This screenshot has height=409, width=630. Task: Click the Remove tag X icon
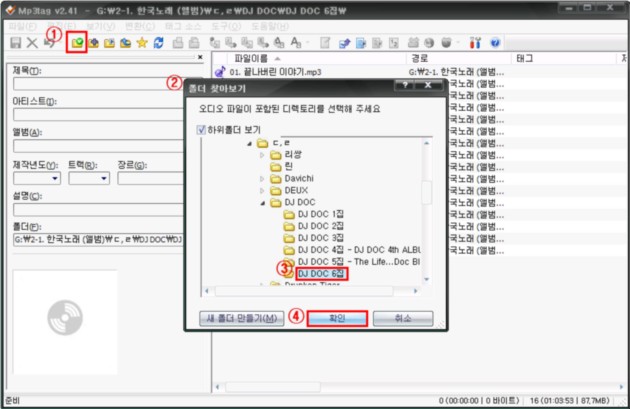click(32, 43)
